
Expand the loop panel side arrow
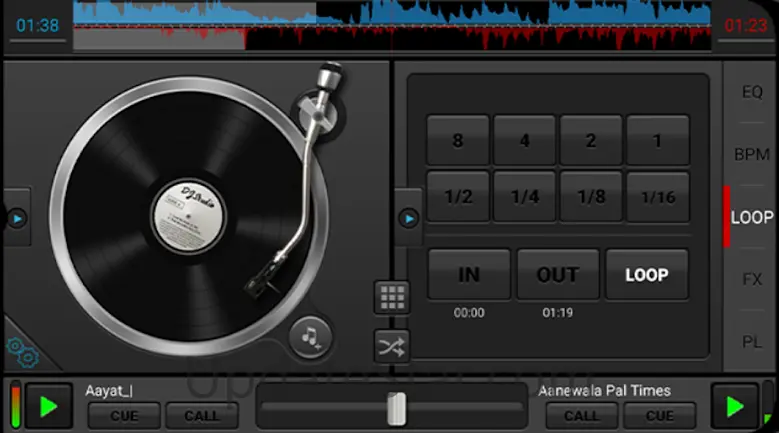409,218
